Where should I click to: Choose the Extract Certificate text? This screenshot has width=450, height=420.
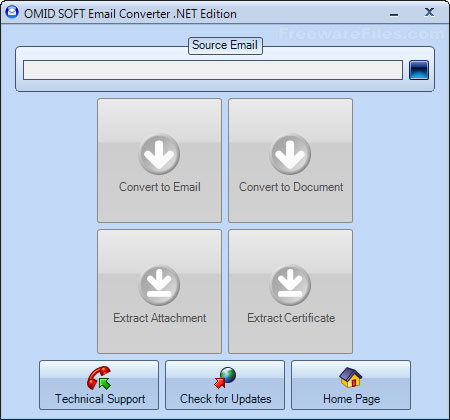click(x=291, y=318)
